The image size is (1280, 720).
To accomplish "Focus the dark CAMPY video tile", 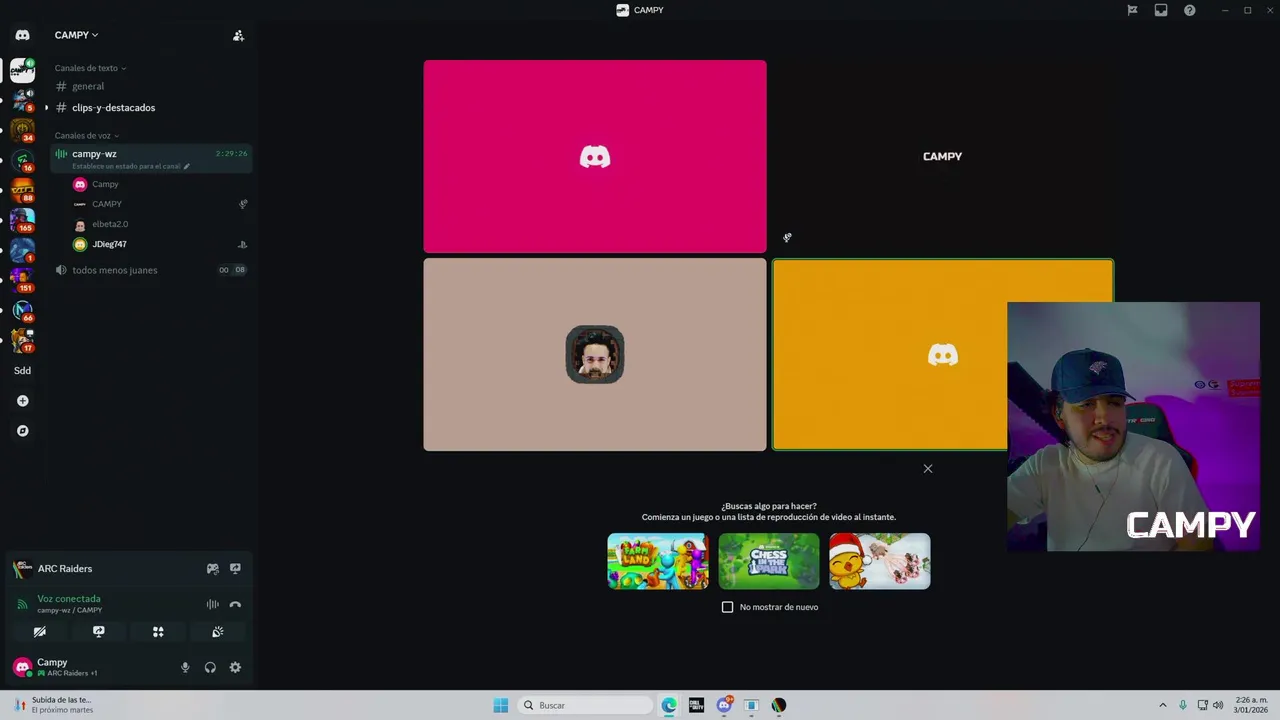I will click(942, 156).
